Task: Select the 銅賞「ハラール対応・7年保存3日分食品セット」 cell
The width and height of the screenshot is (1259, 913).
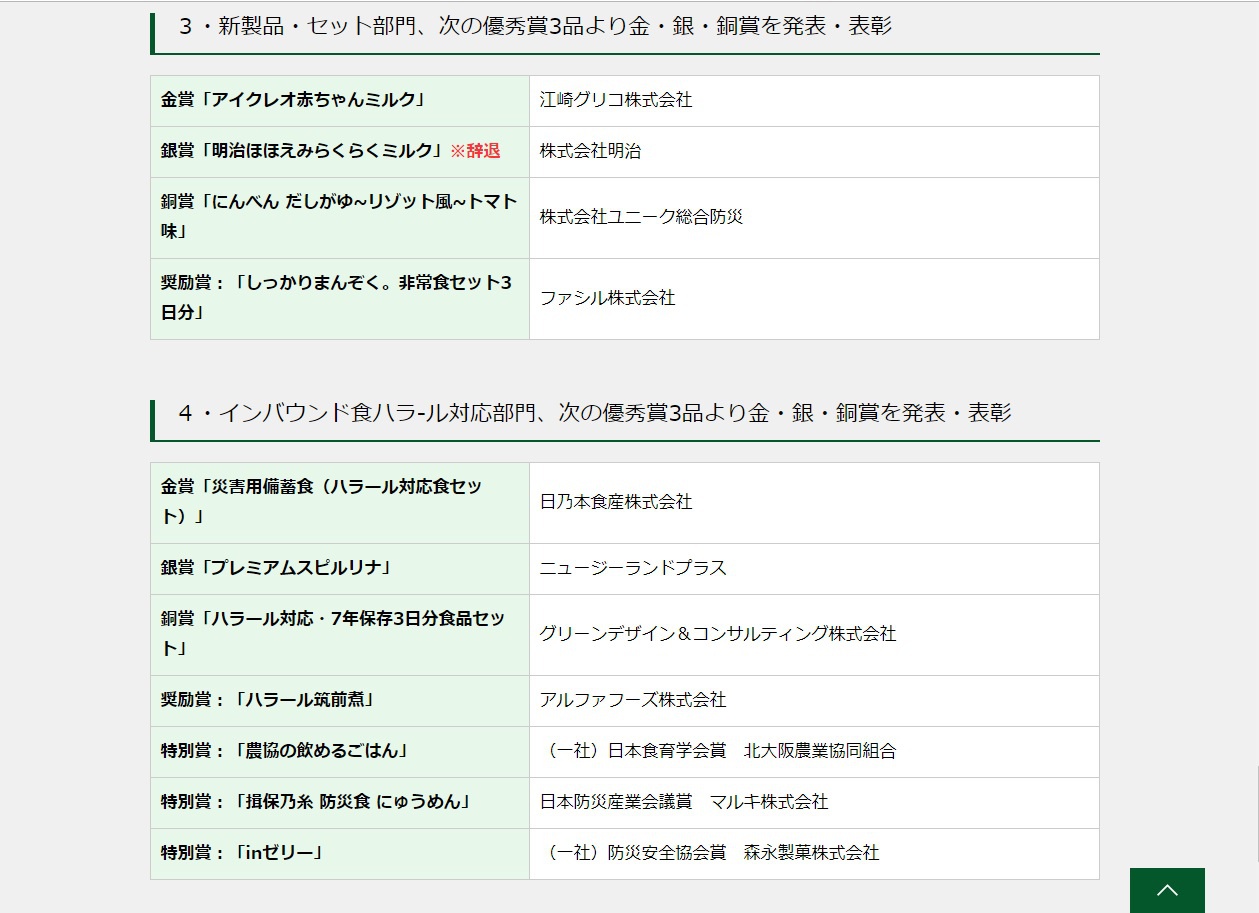Action: 340,635
